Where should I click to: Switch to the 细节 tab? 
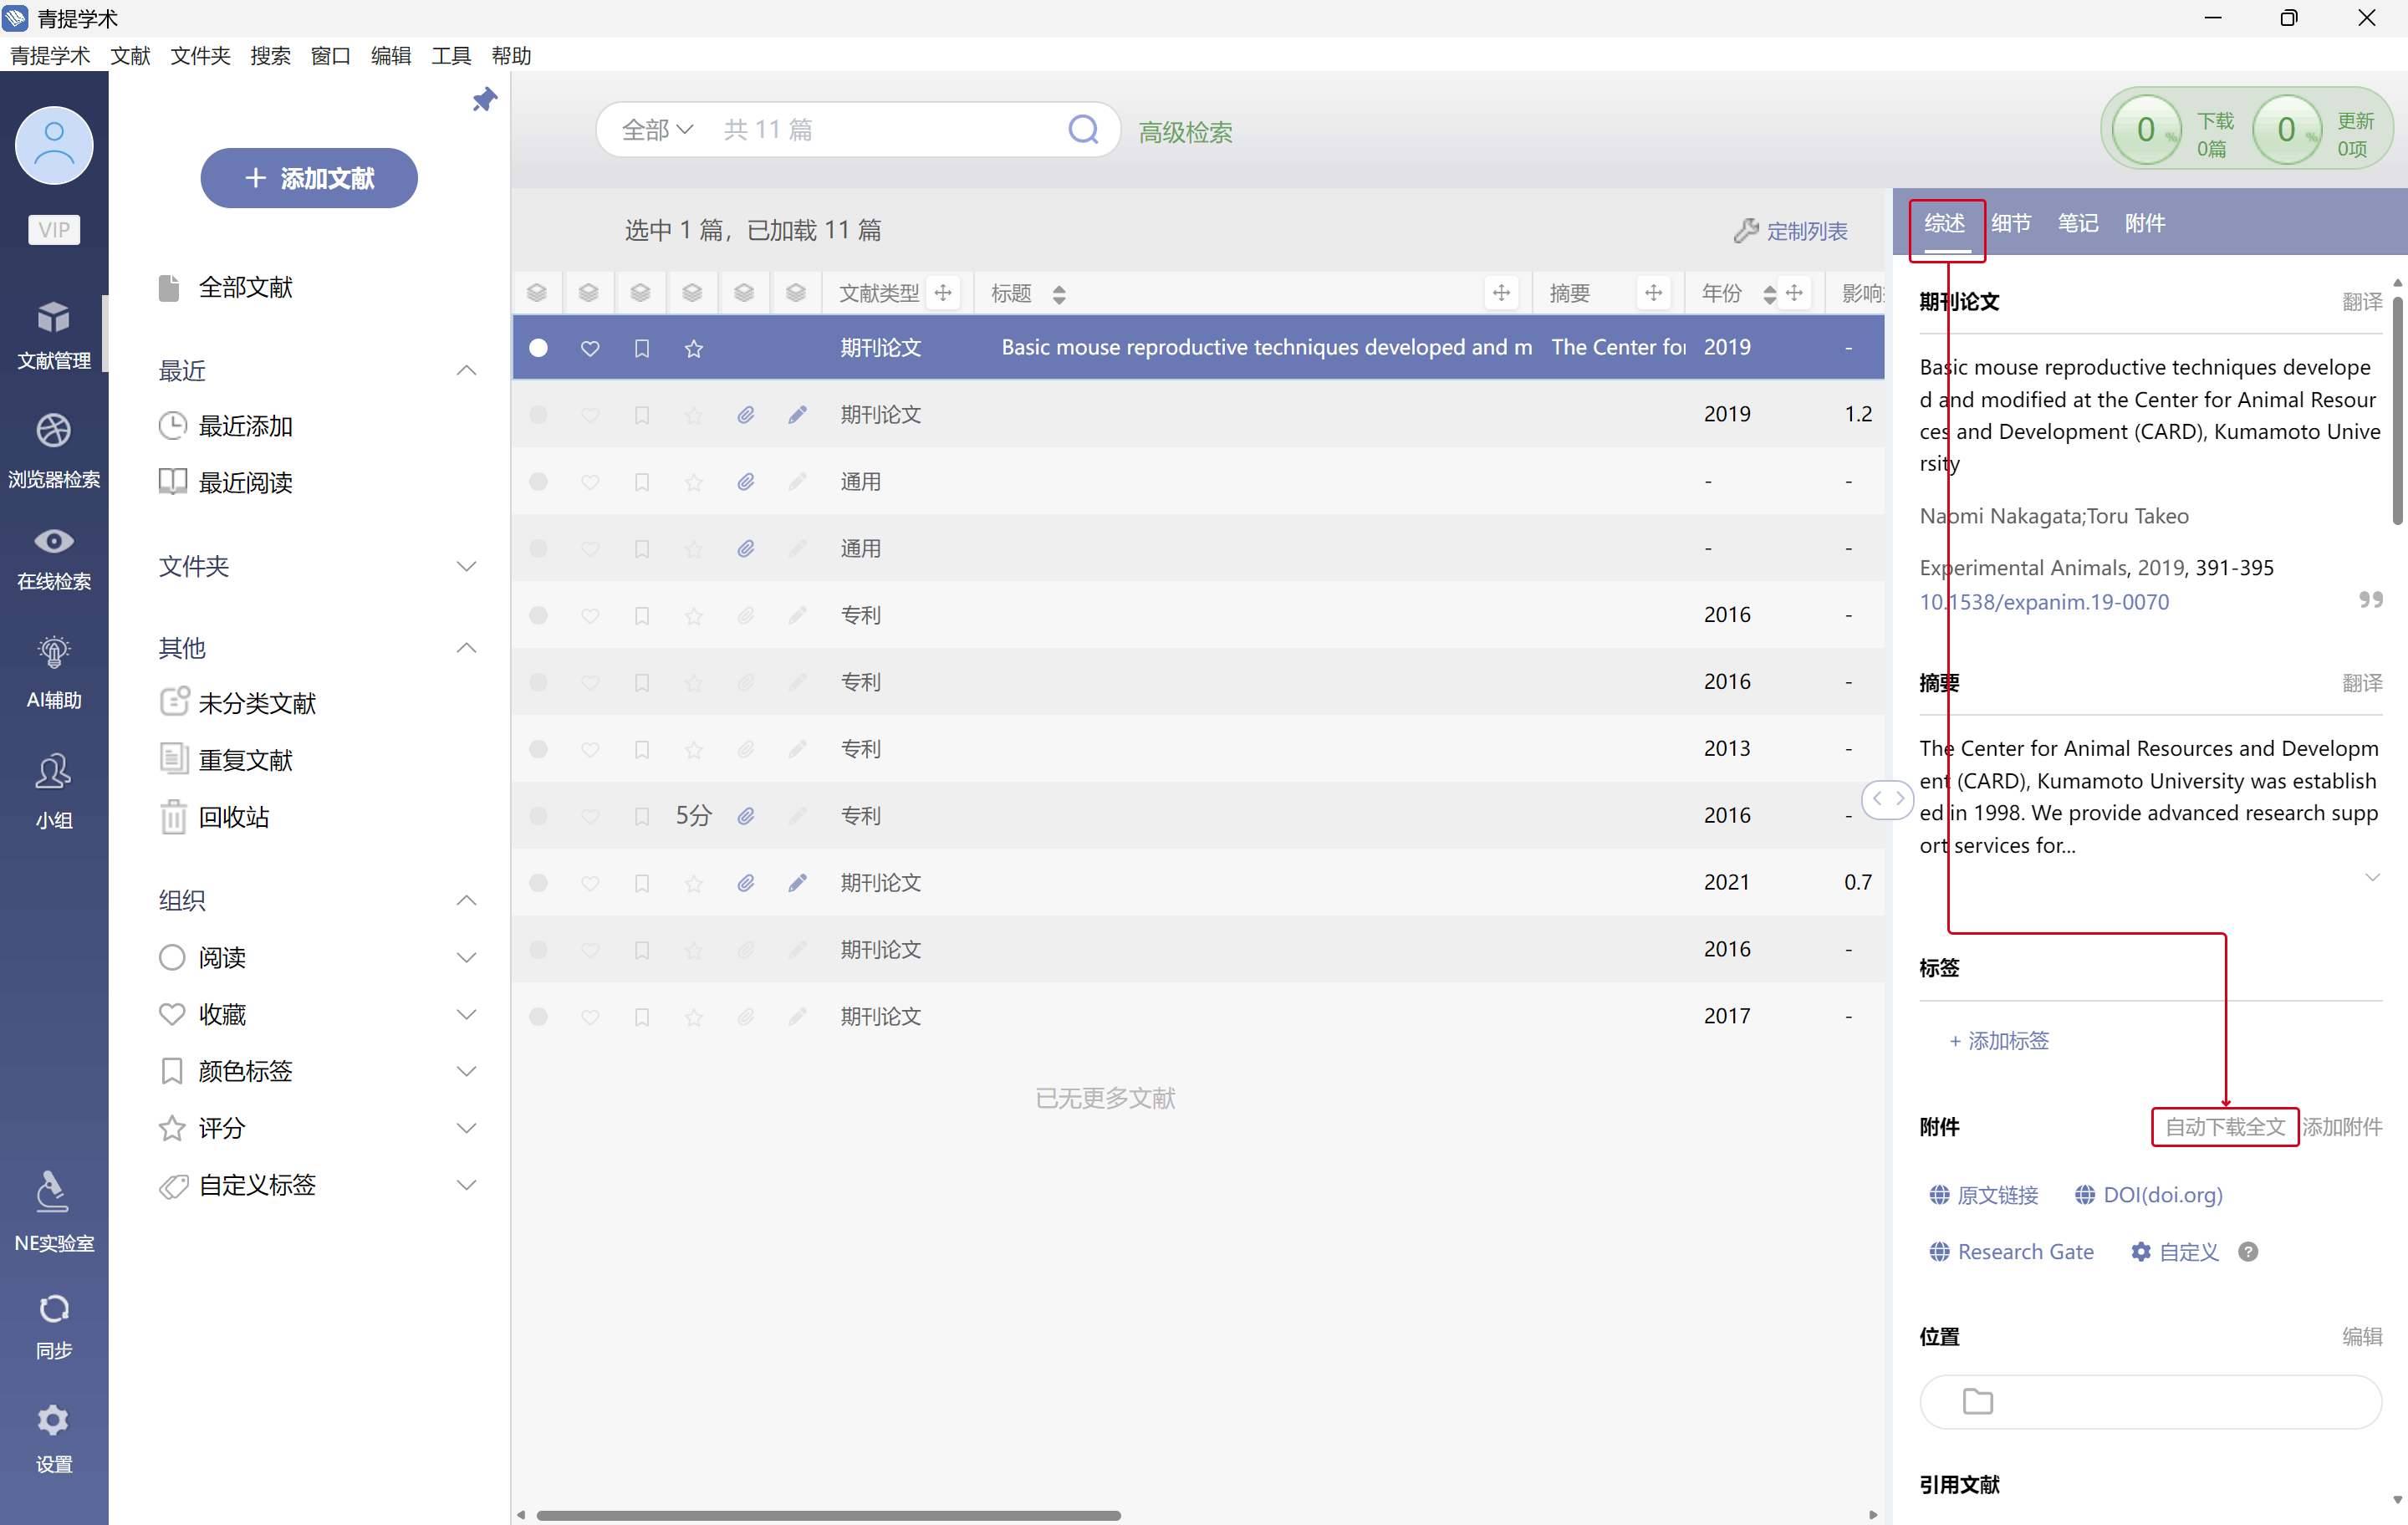tap(2010, 223)
